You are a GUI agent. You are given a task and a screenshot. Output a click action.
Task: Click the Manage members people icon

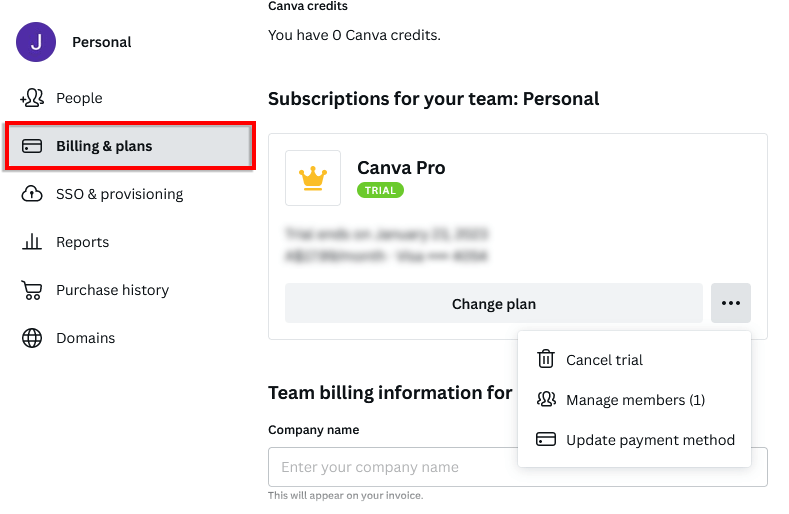pos(546,400)
